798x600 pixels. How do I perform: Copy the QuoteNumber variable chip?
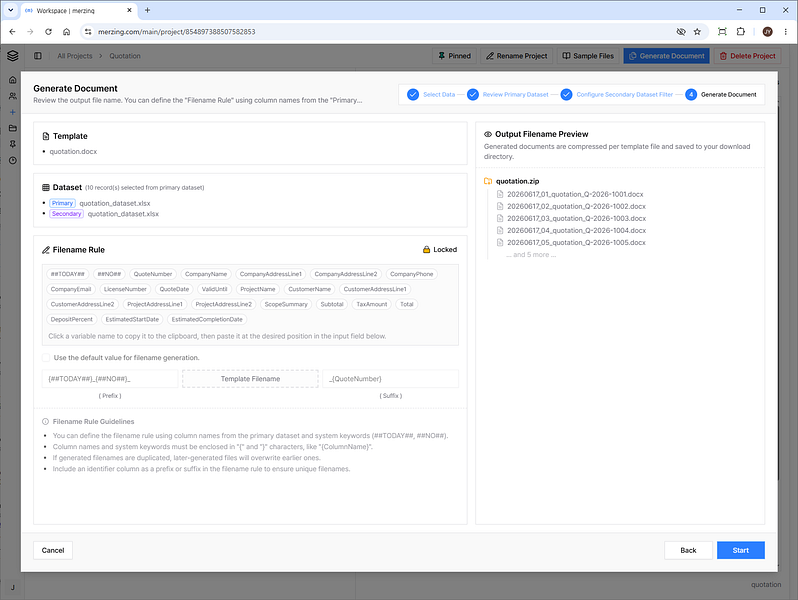point(153,274)
